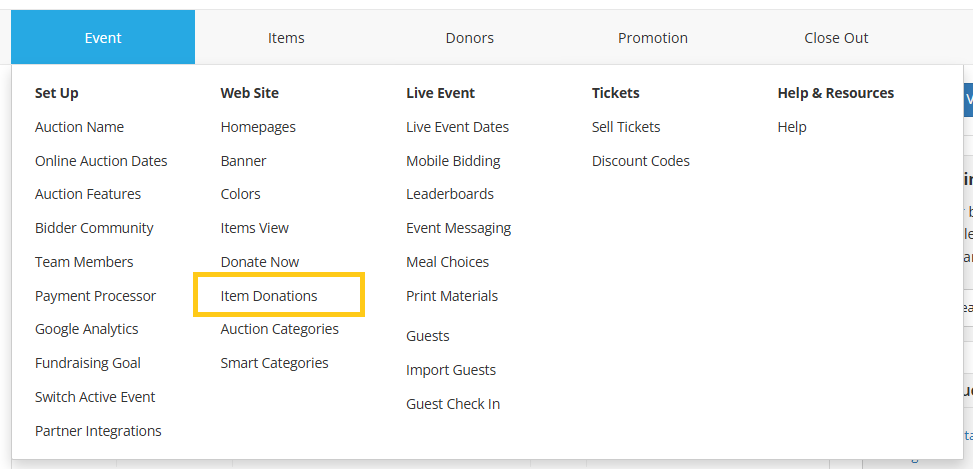Click the Event tab
Image resolution: width=973 pixels, height=469 pixels.
(103, 38)
